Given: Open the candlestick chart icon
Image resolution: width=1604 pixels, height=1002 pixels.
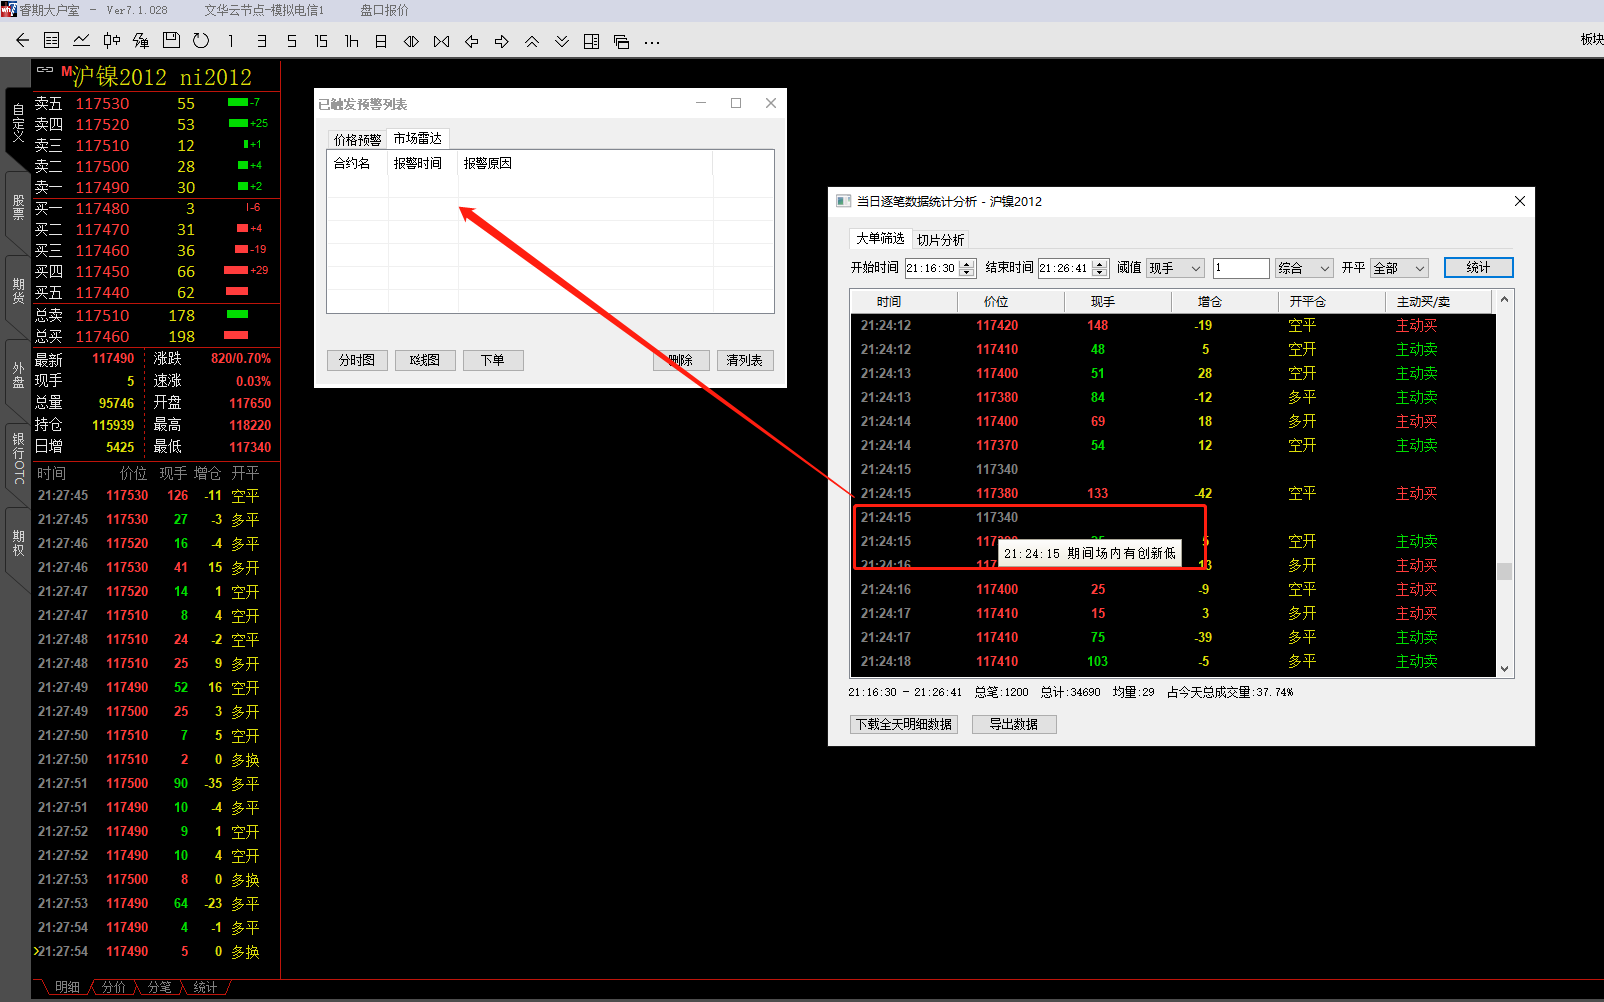Looking at the screenshot, I should 111,41.
